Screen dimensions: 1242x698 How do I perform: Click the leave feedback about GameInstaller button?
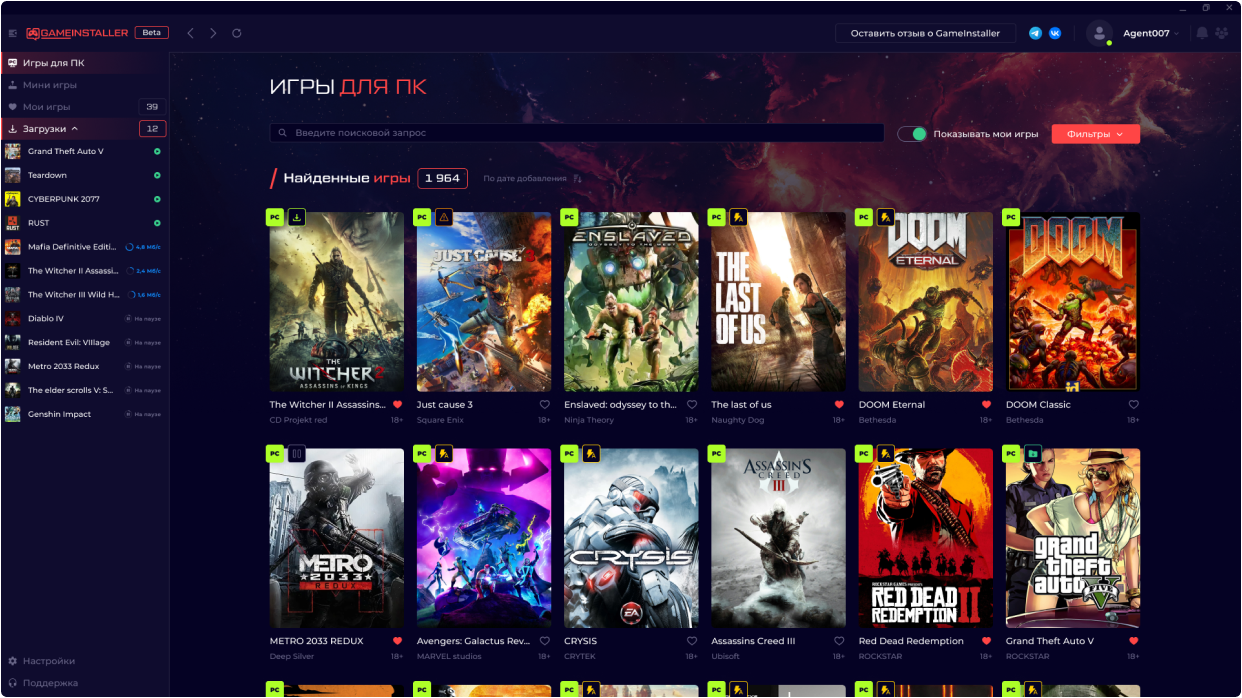tap(925, 33)
